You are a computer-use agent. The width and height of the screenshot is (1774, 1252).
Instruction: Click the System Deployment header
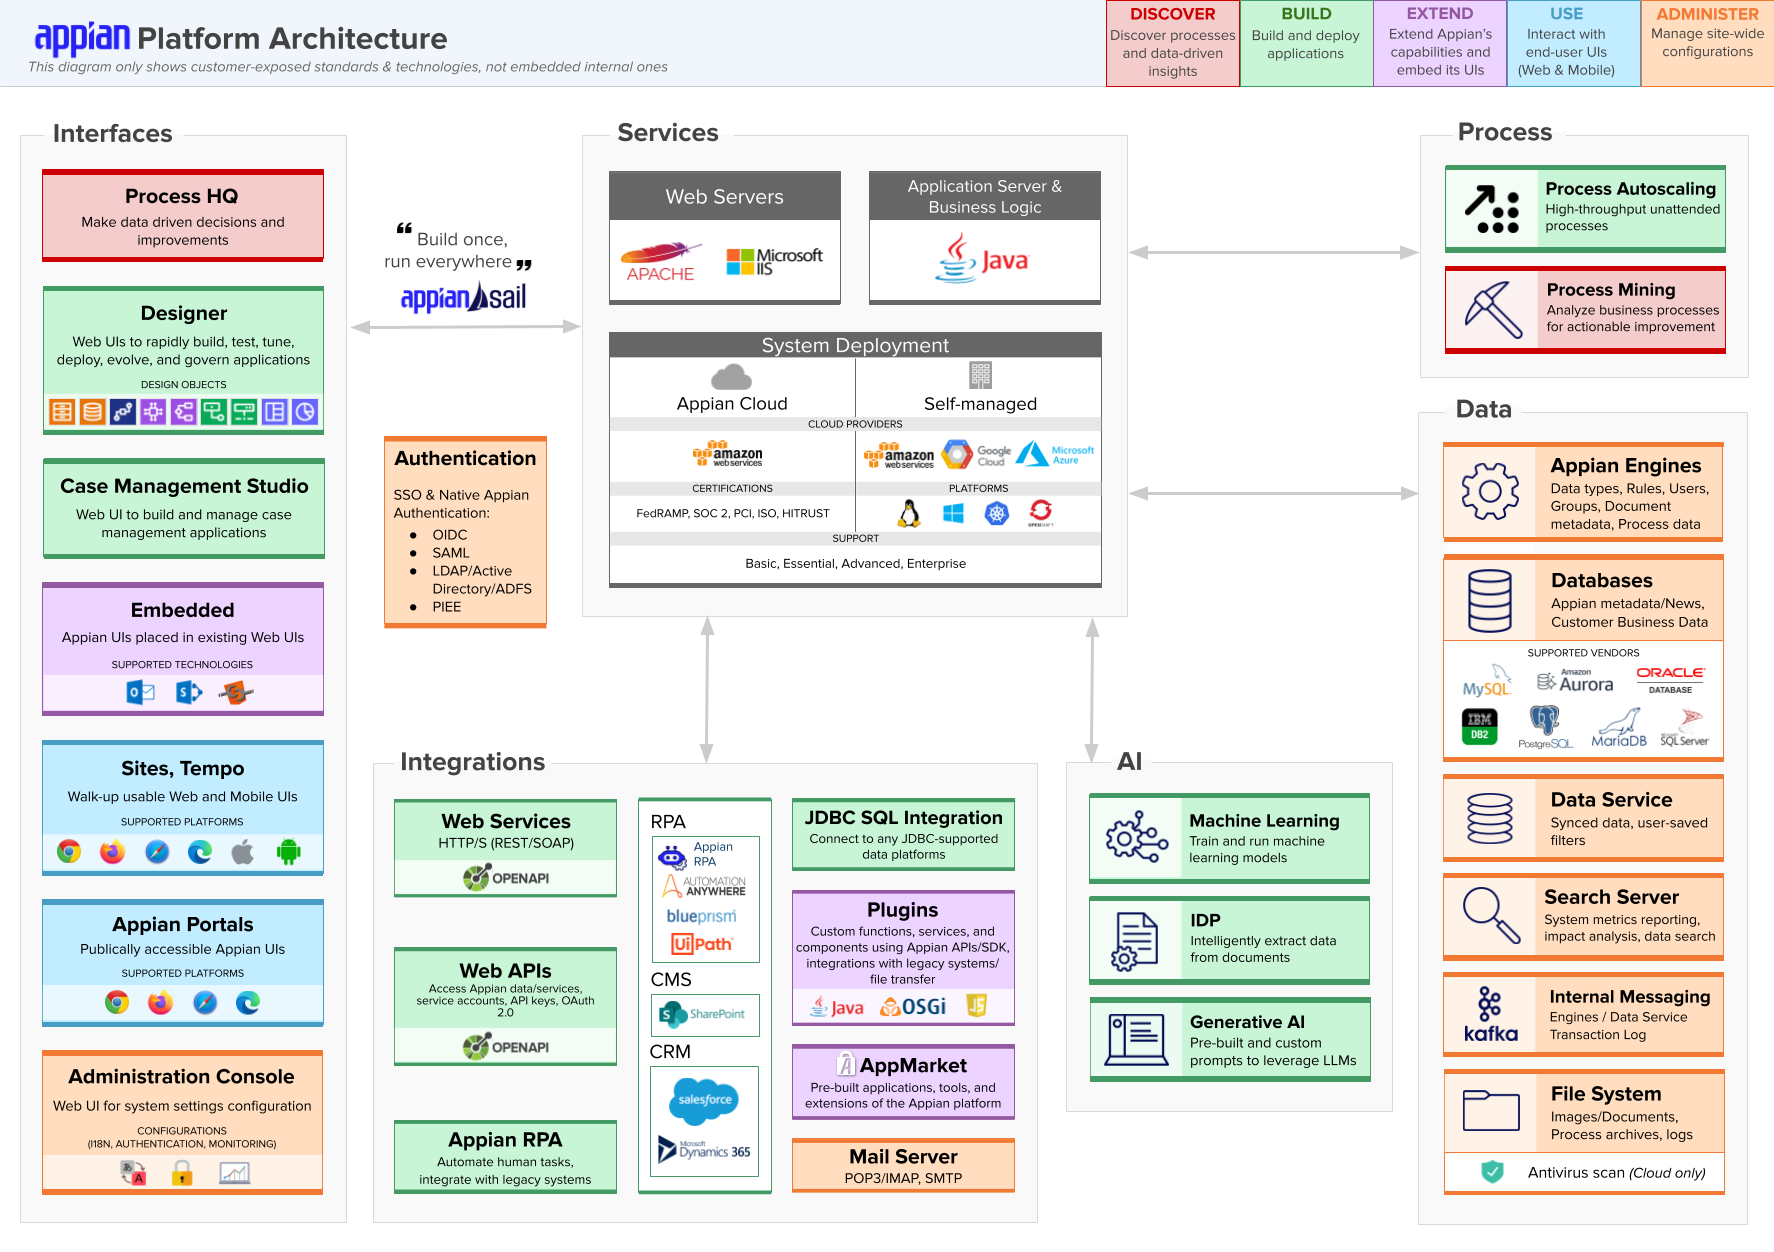(855, 345)
